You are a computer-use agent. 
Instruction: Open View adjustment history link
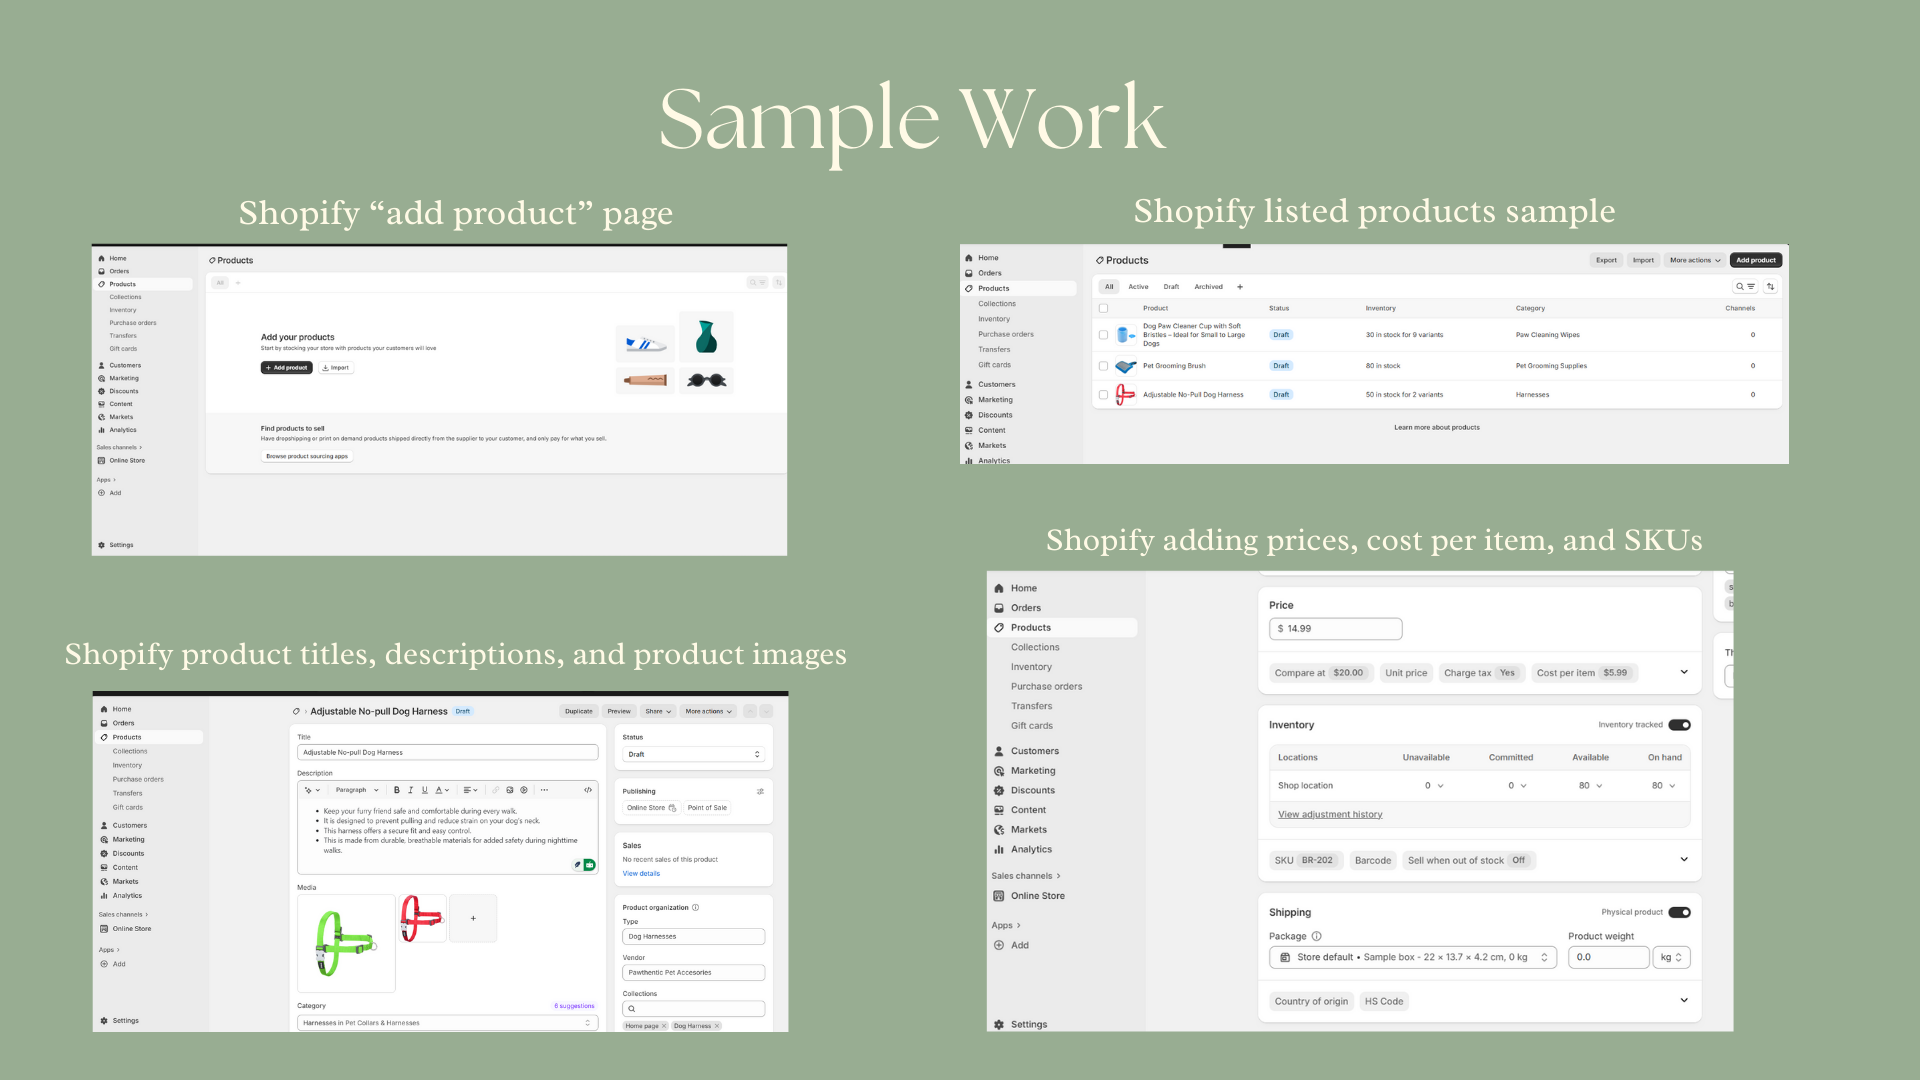pos(1330,815)
